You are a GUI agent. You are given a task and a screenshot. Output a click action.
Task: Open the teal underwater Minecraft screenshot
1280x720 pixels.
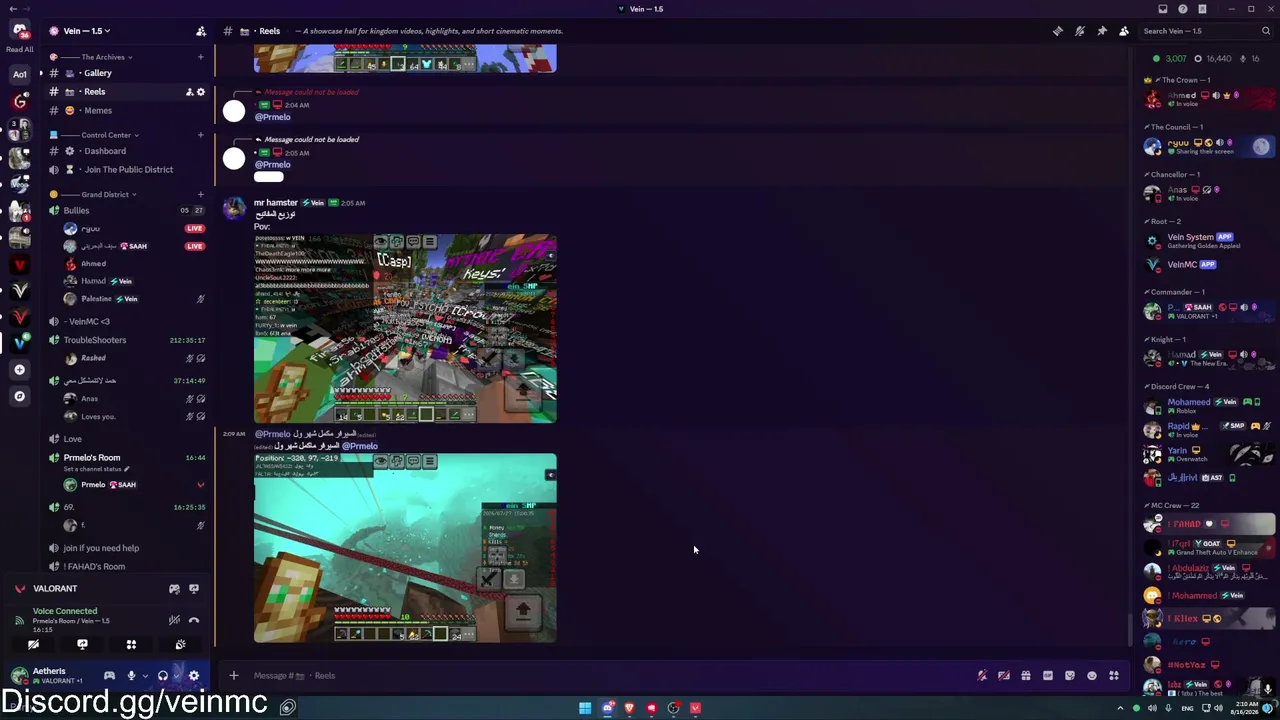(405, 548)
